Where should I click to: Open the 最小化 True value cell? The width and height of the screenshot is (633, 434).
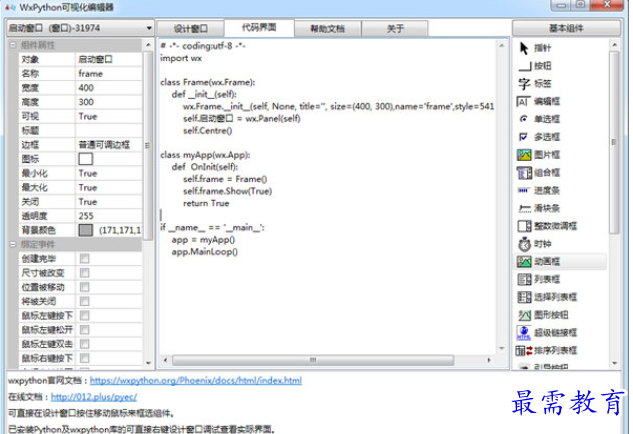click(109, 173)
